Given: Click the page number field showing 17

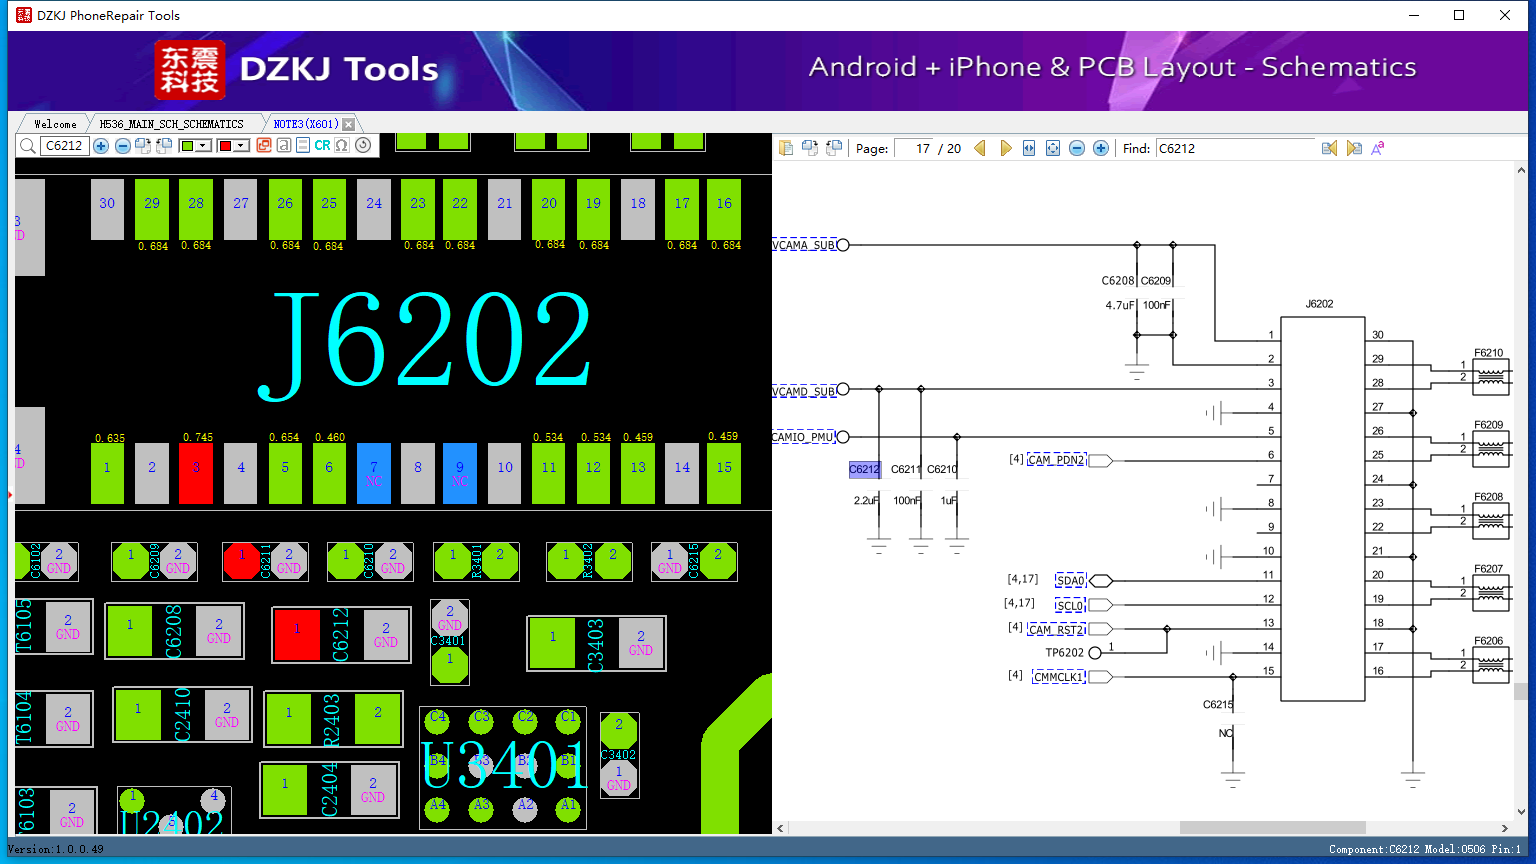Looking at the screenshot, I should (914, 148).
